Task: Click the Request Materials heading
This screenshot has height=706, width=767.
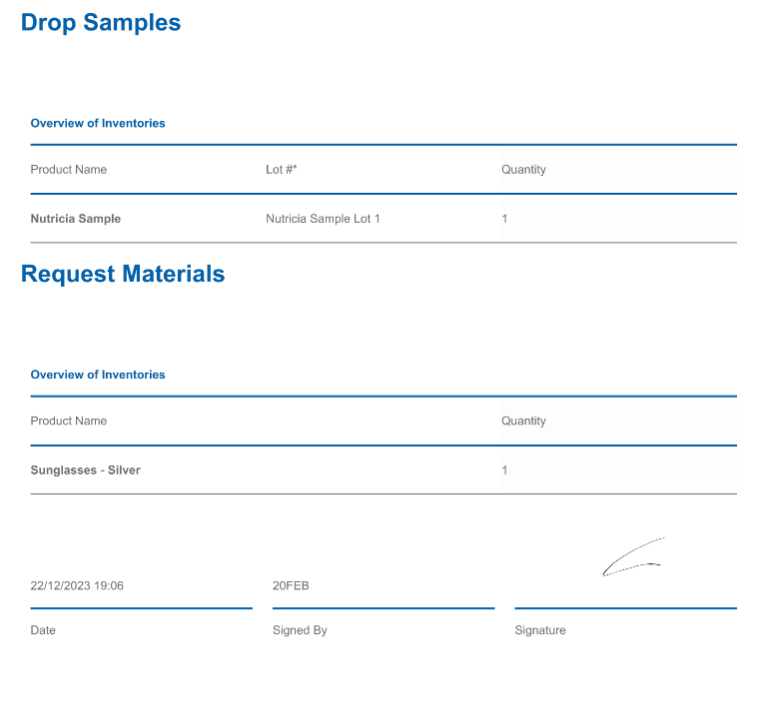Action: click(x=123, y=274)
